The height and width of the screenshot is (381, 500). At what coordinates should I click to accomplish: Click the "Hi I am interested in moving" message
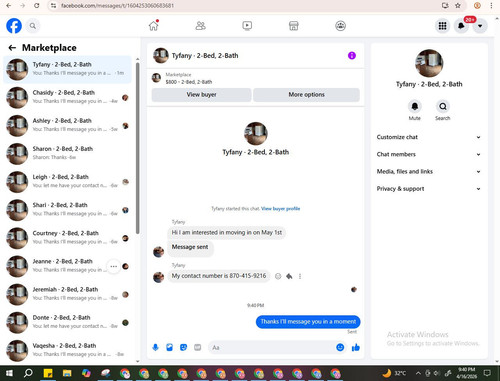[x=227, y=232]
